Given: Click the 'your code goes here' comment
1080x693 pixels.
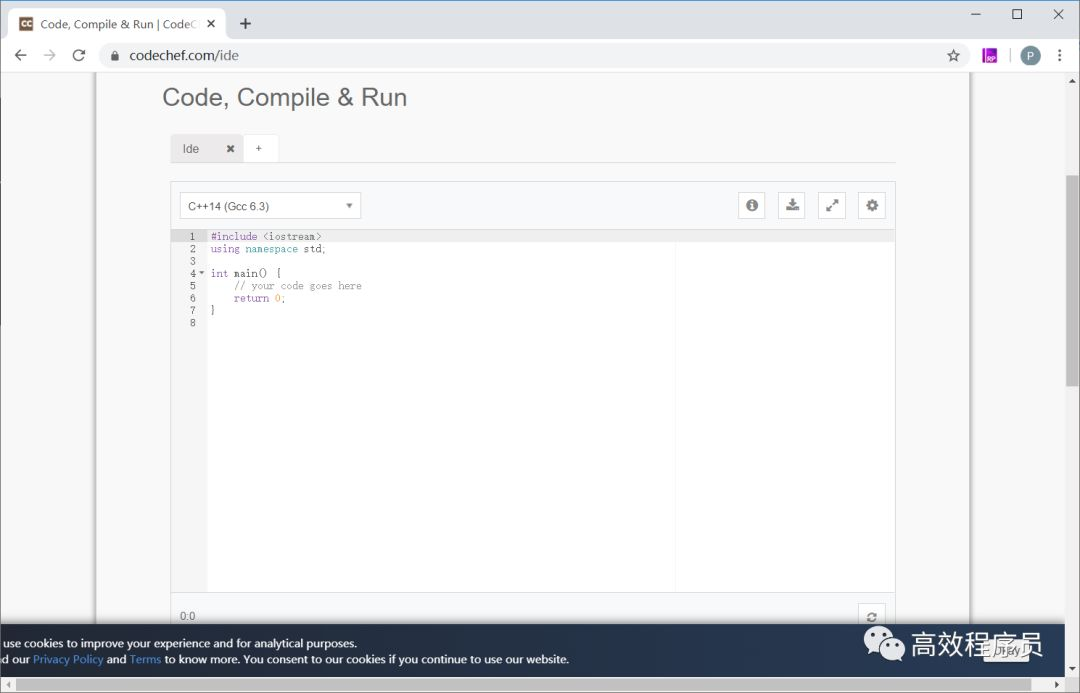Looking at the screenshot, I should coord(298,286).
